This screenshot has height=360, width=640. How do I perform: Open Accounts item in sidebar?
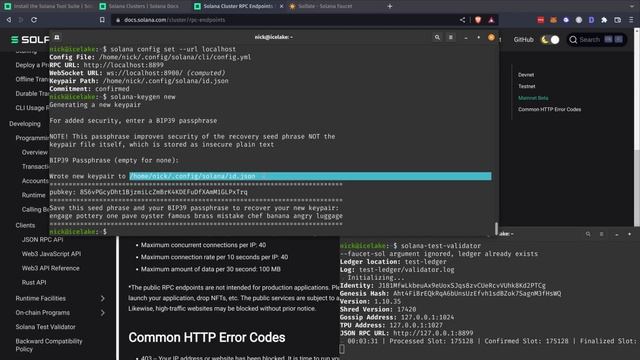pos(35,181)
